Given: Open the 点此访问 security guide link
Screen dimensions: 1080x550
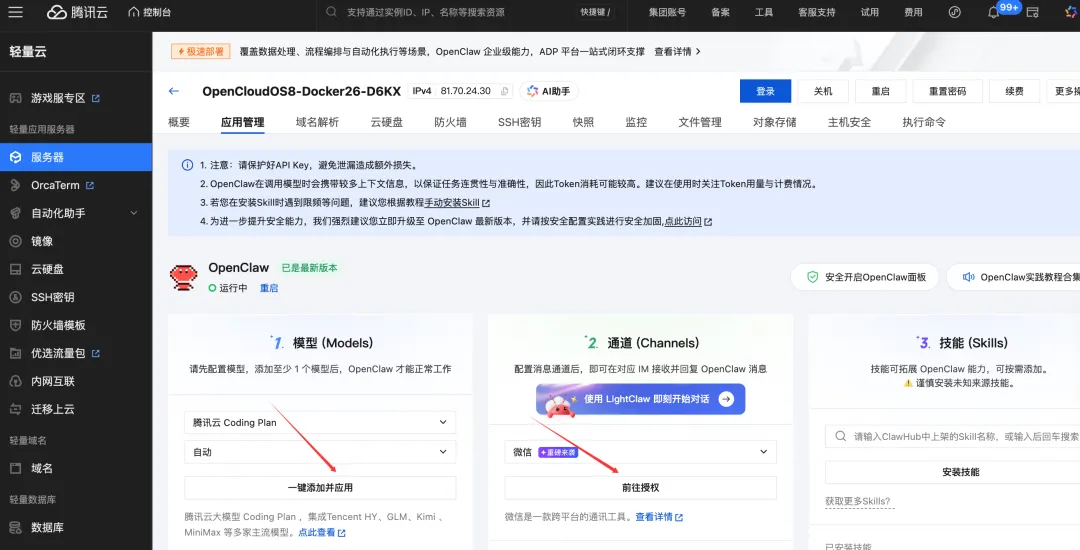Looking at the screenshot, I should point(687,222).
